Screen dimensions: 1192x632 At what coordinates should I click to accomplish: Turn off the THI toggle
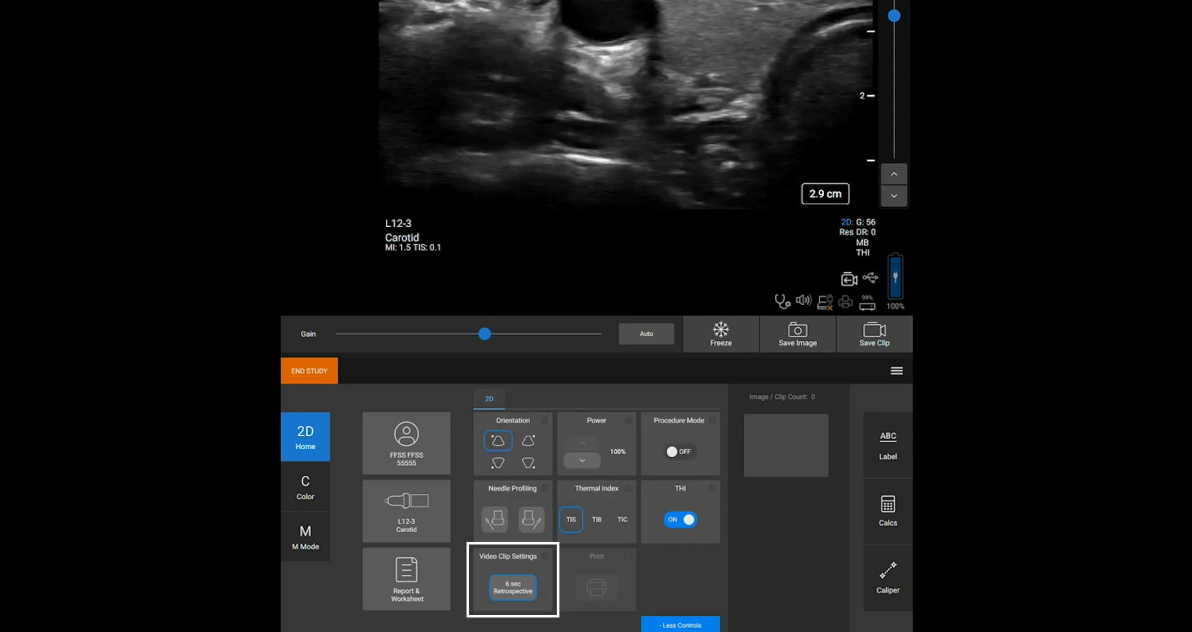pyautogui.click(x=680, y=520)
